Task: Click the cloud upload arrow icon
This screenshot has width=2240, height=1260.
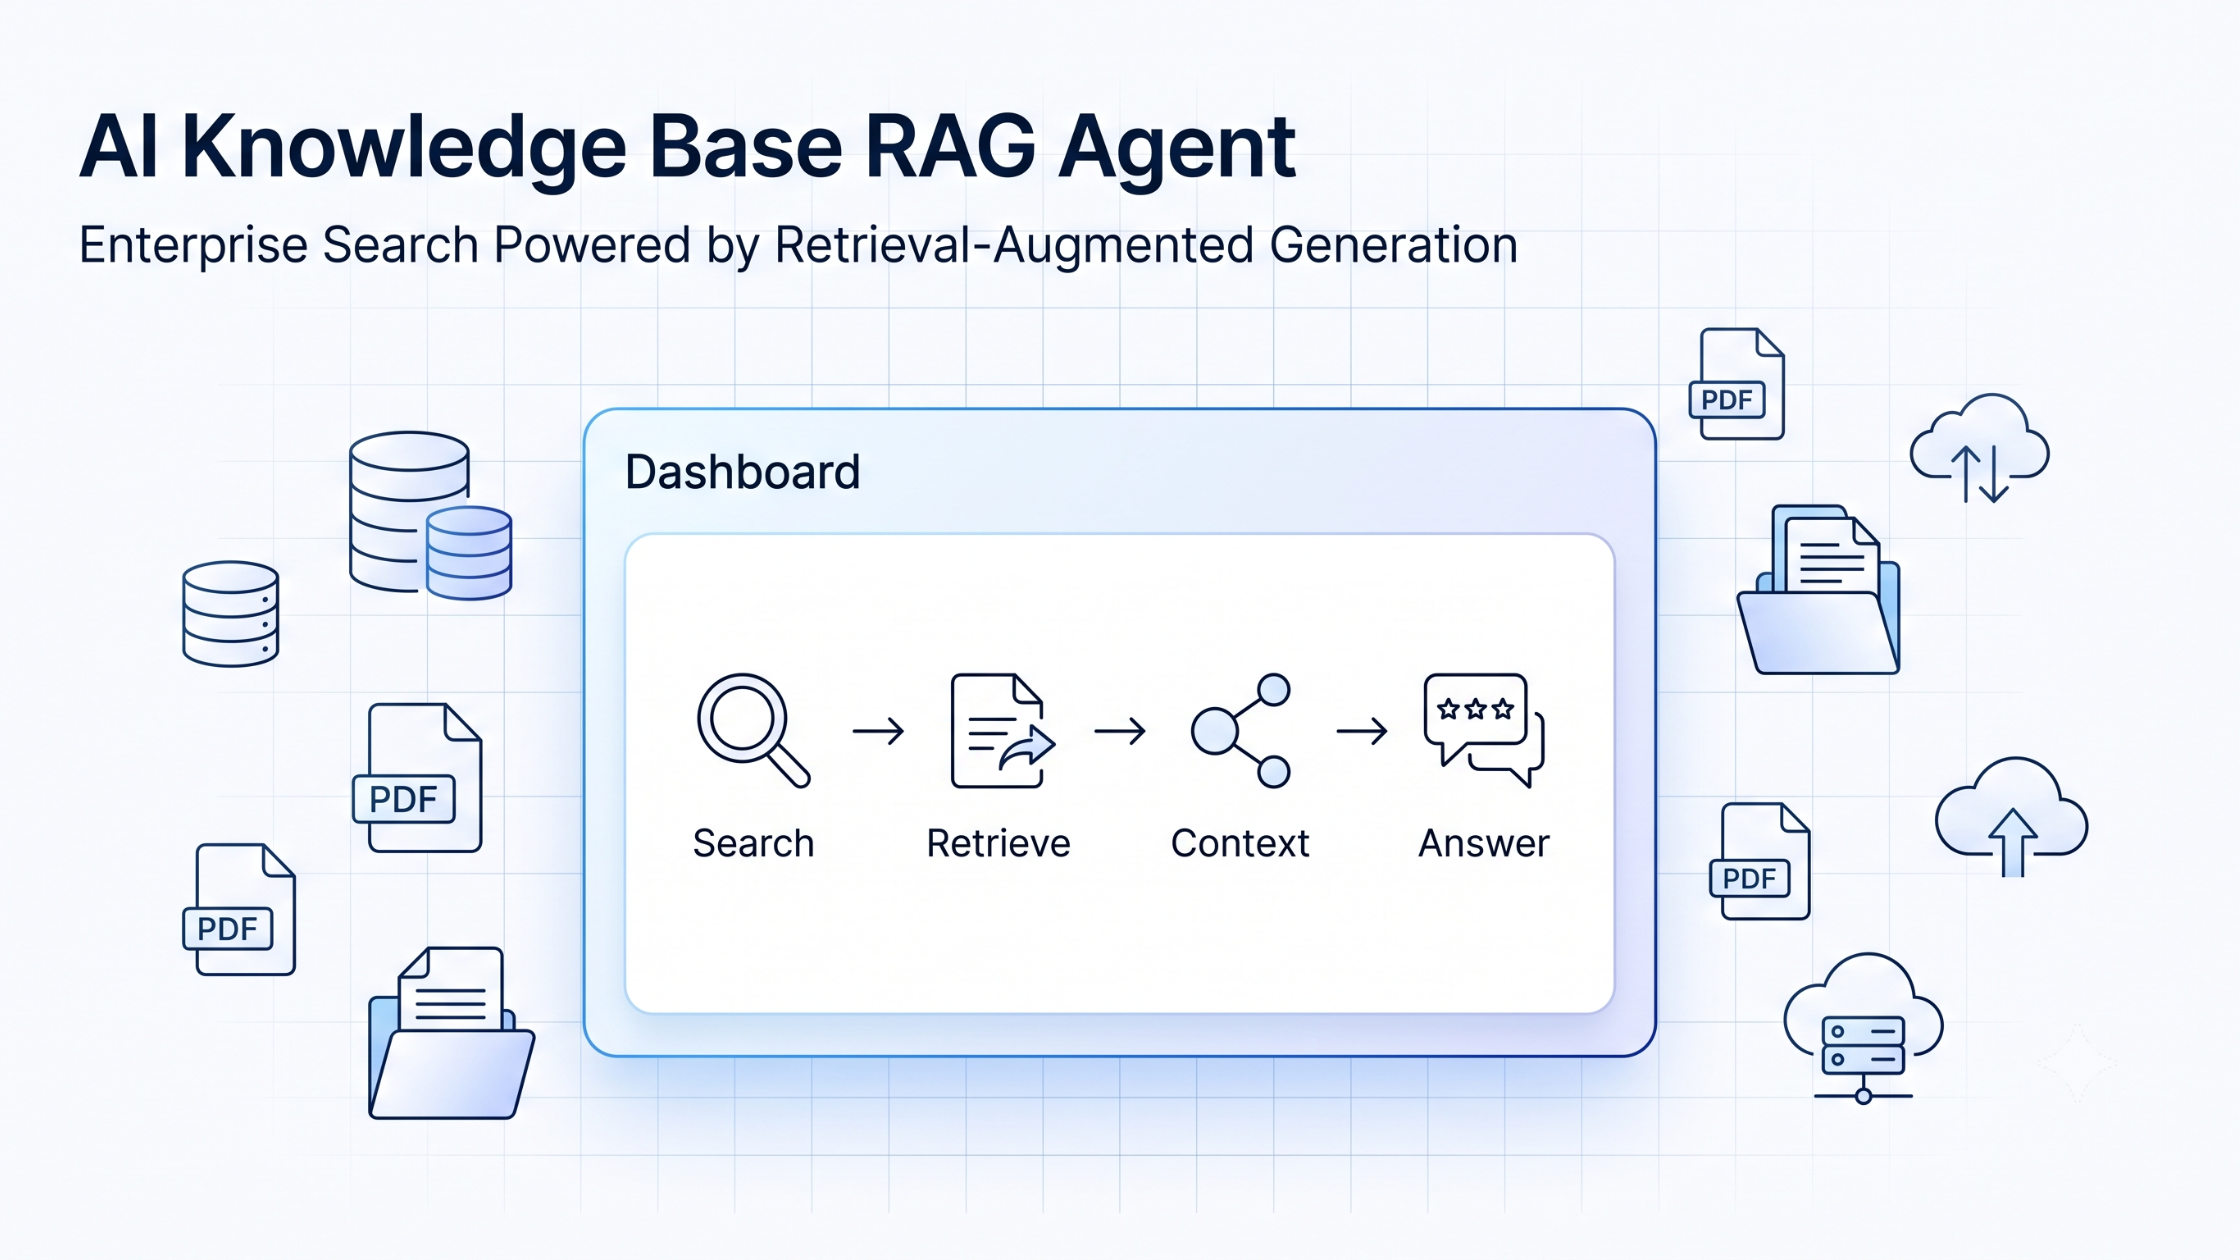Action: (x=2011, y=817)
